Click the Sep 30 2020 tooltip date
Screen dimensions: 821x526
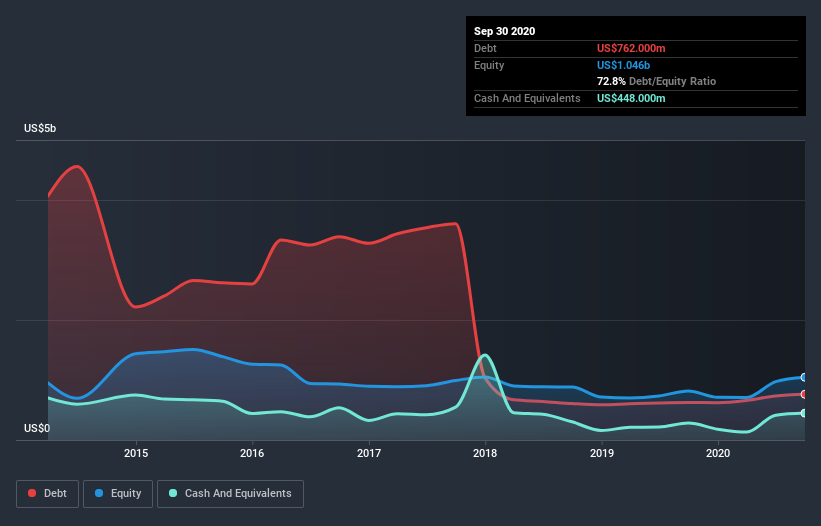(x=504, y=31)
